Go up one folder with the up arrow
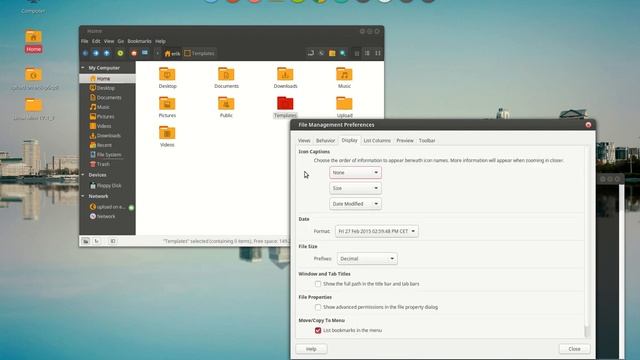This screenshot has width=640, height=360. pos(107,53)
